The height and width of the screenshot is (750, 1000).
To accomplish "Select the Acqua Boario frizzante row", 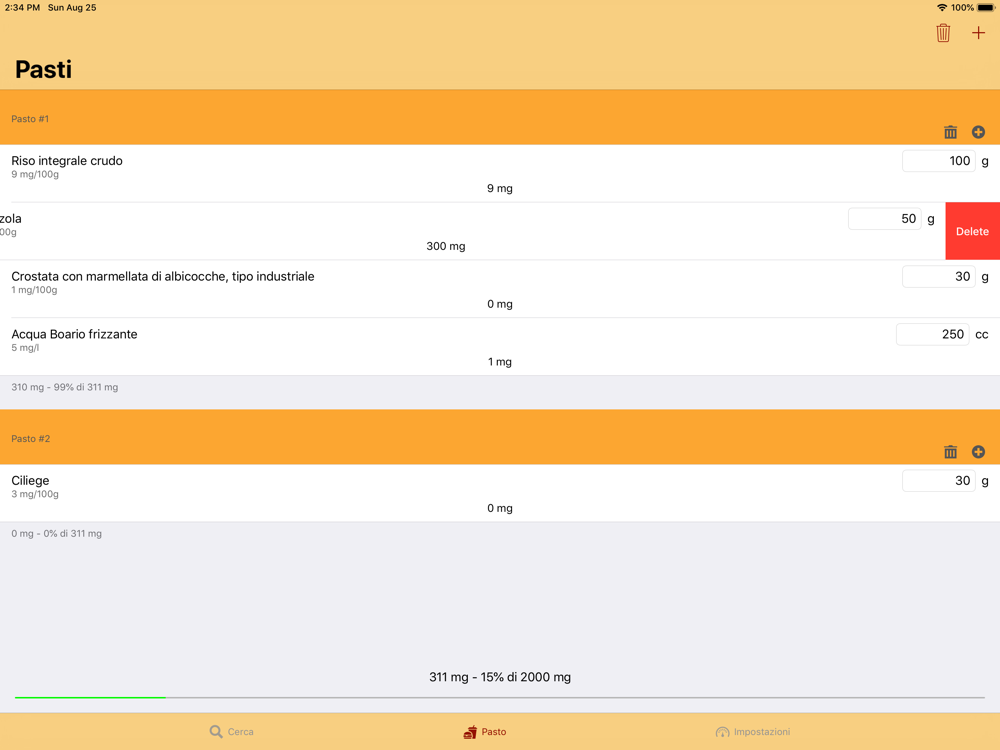I will coord(500,347).
